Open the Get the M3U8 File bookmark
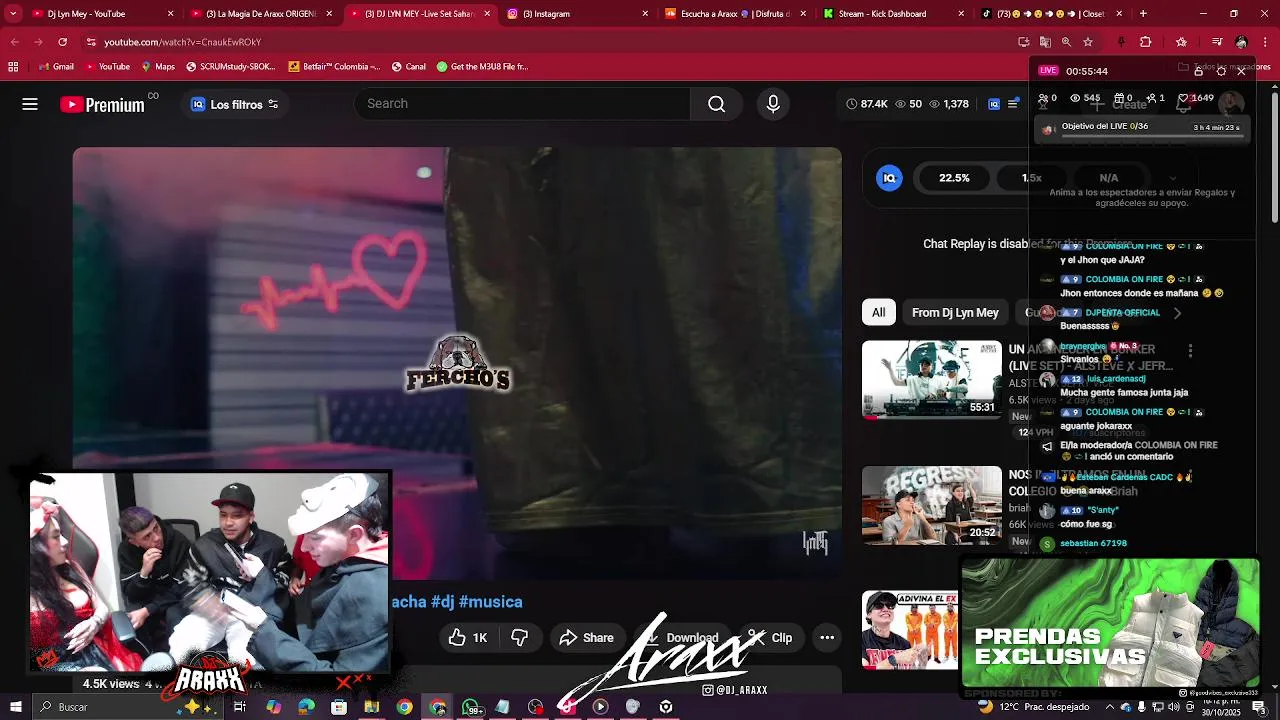The image size is (1280, 720). pos(482,67)
